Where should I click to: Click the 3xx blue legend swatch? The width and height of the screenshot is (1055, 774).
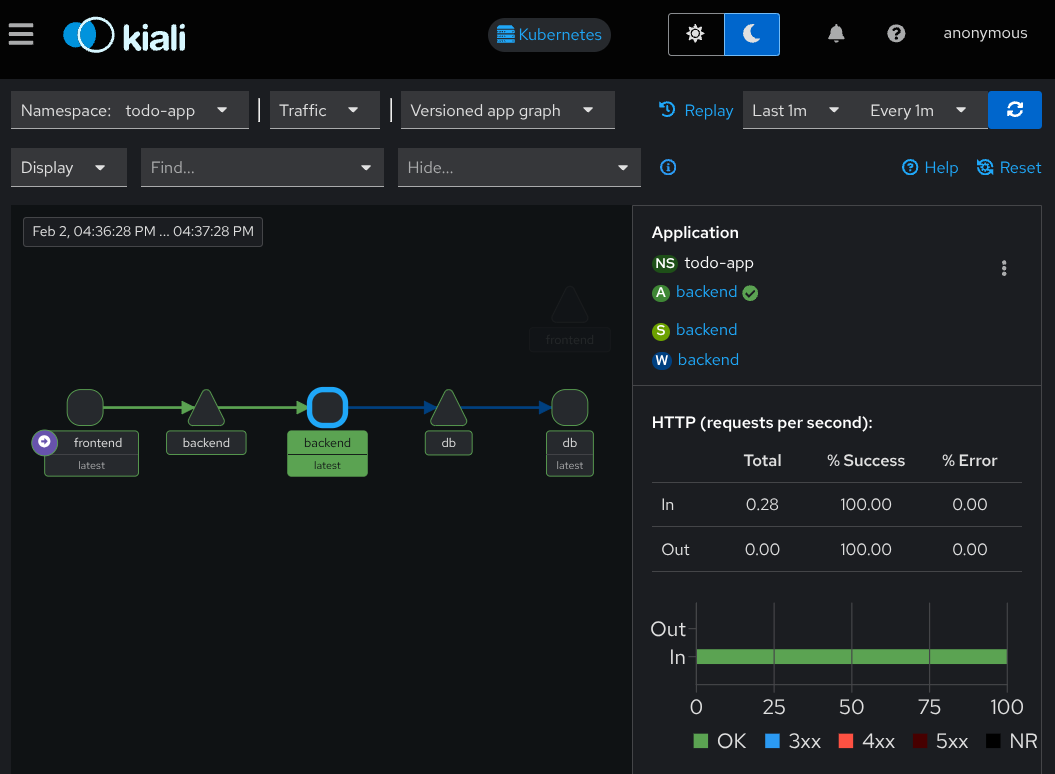pyautogui.click(x=772, y=741)
